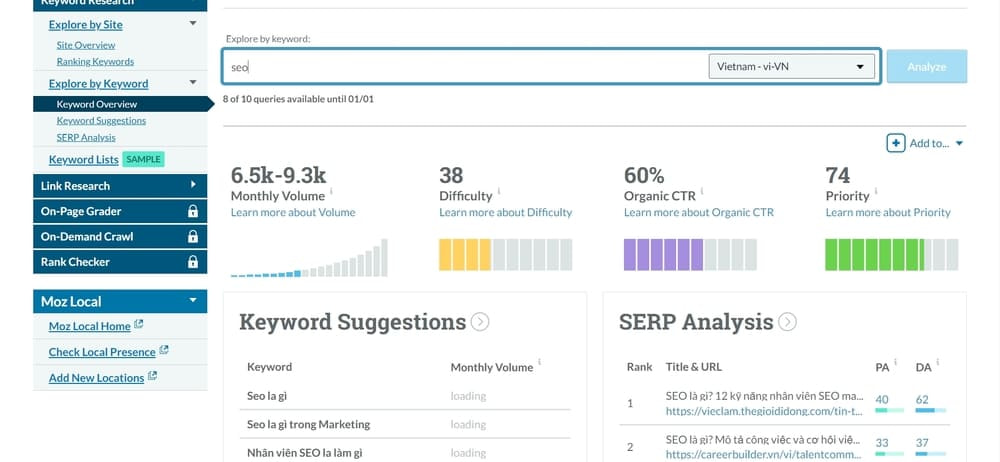Open Learn more about Volume link

[293, 212]
